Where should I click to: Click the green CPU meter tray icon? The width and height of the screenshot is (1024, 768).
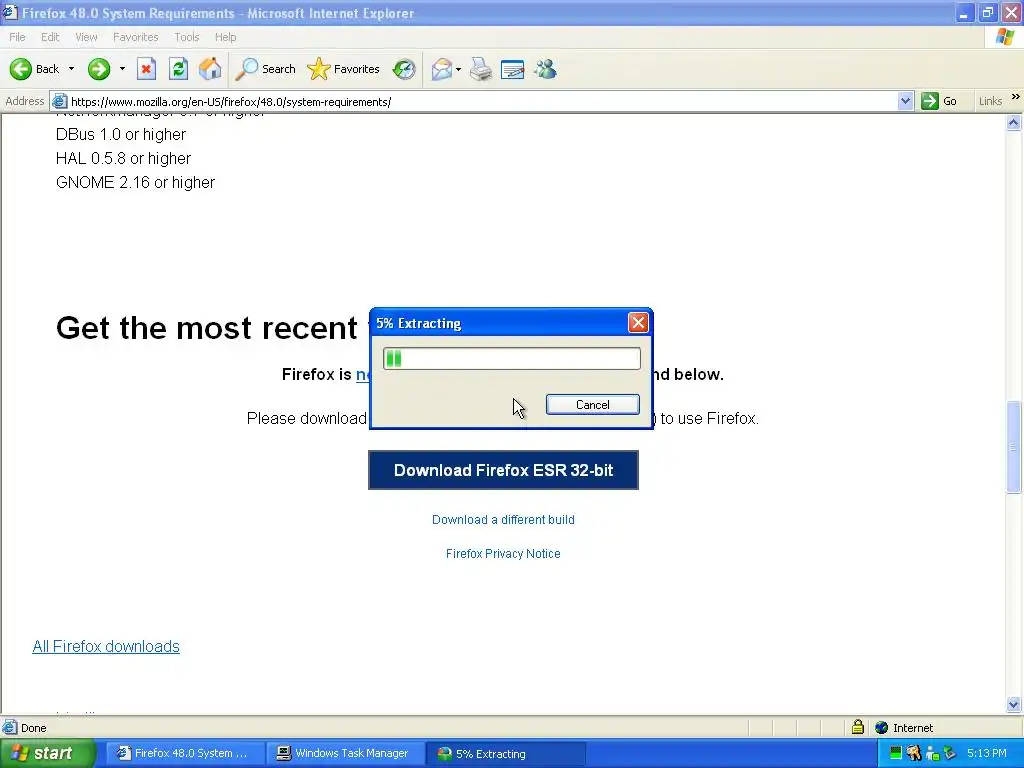tap(896, 754)
